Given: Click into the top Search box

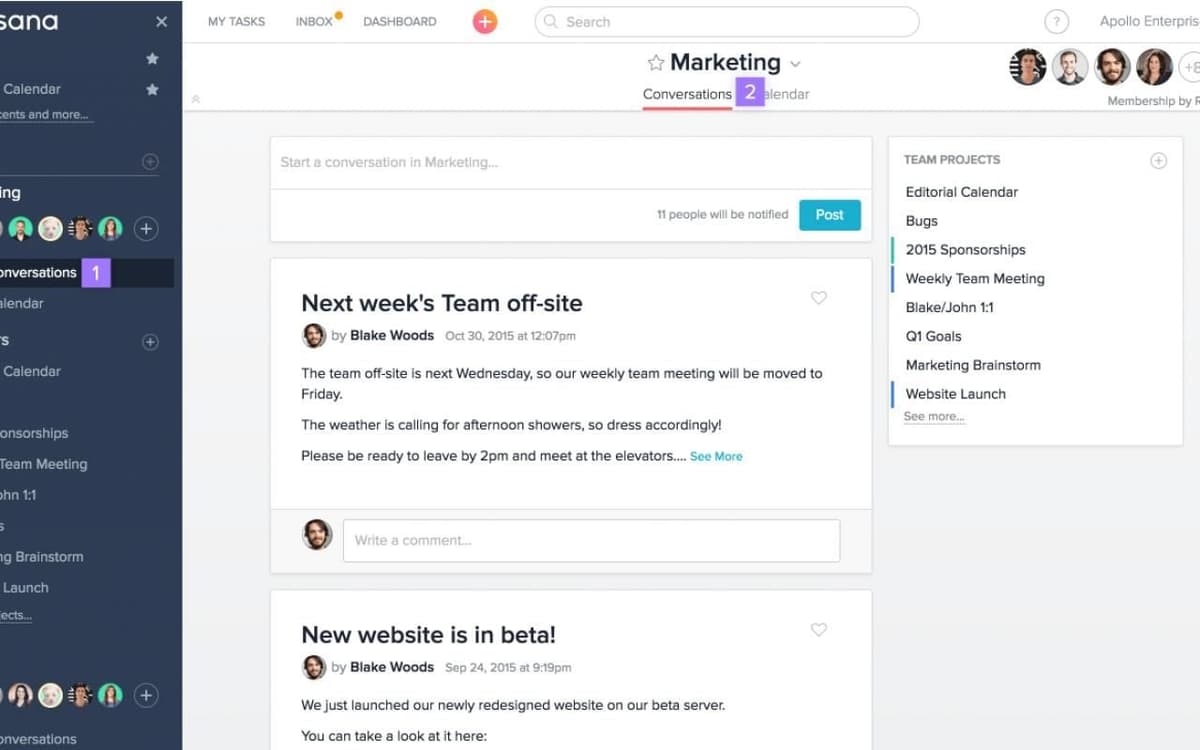Looking at the screenshot, I should (727, 22).
